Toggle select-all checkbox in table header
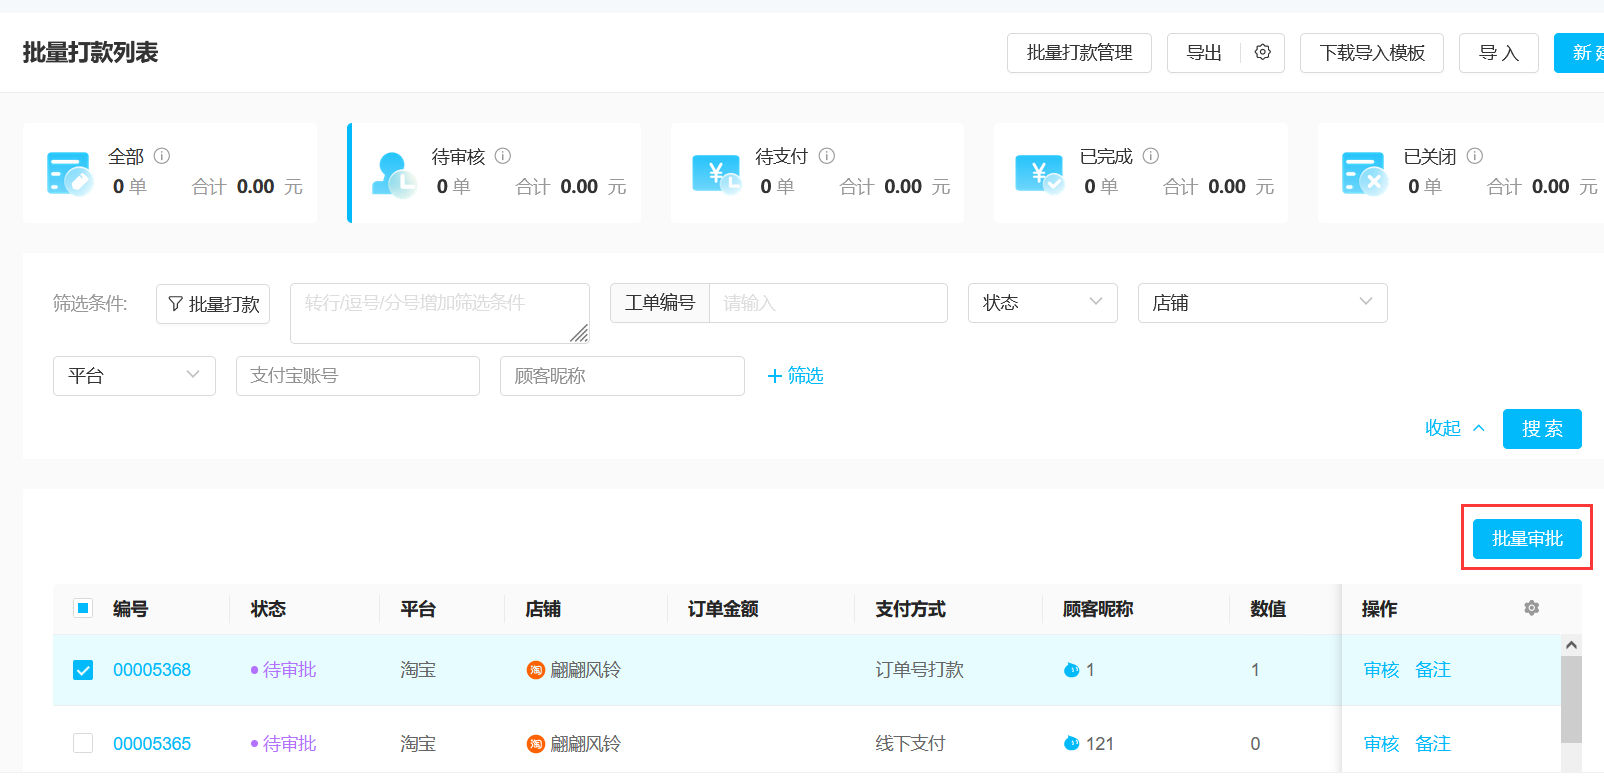This screenshot has width=1604, height=777. pyautogui.click(x=83, y=608)
